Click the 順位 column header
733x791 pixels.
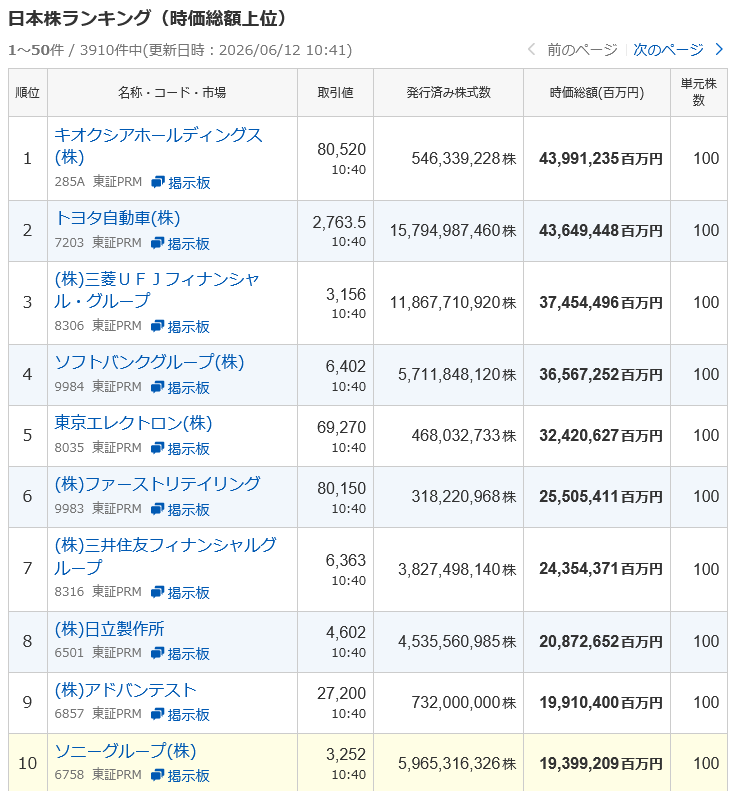coord(28,92)
